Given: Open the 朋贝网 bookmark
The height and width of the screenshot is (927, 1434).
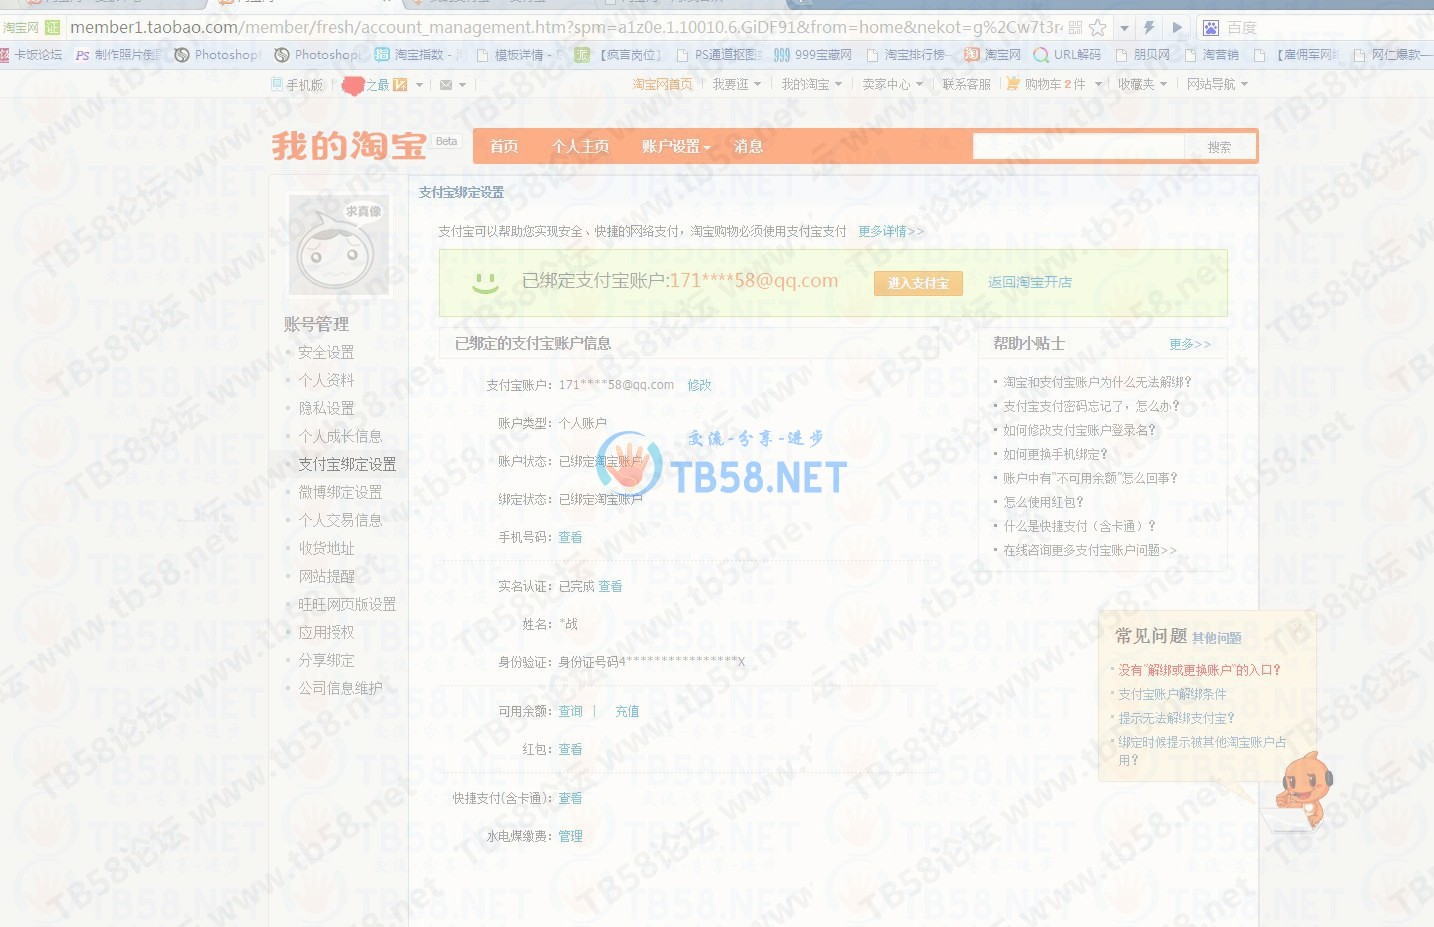Looking at the screenshot, I should coord(1143,55).
